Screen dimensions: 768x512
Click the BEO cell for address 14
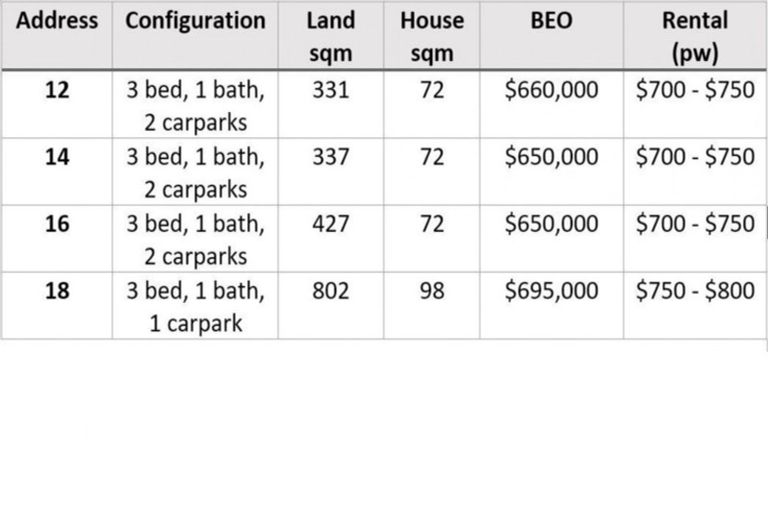552,158
